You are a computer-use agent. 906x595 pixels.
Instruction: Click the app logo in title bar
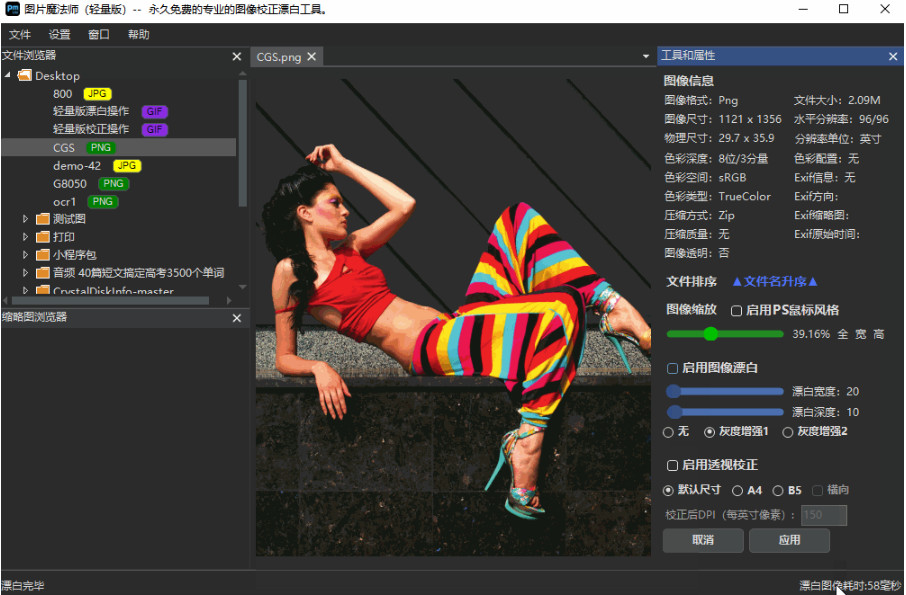(x=12, y=9)
